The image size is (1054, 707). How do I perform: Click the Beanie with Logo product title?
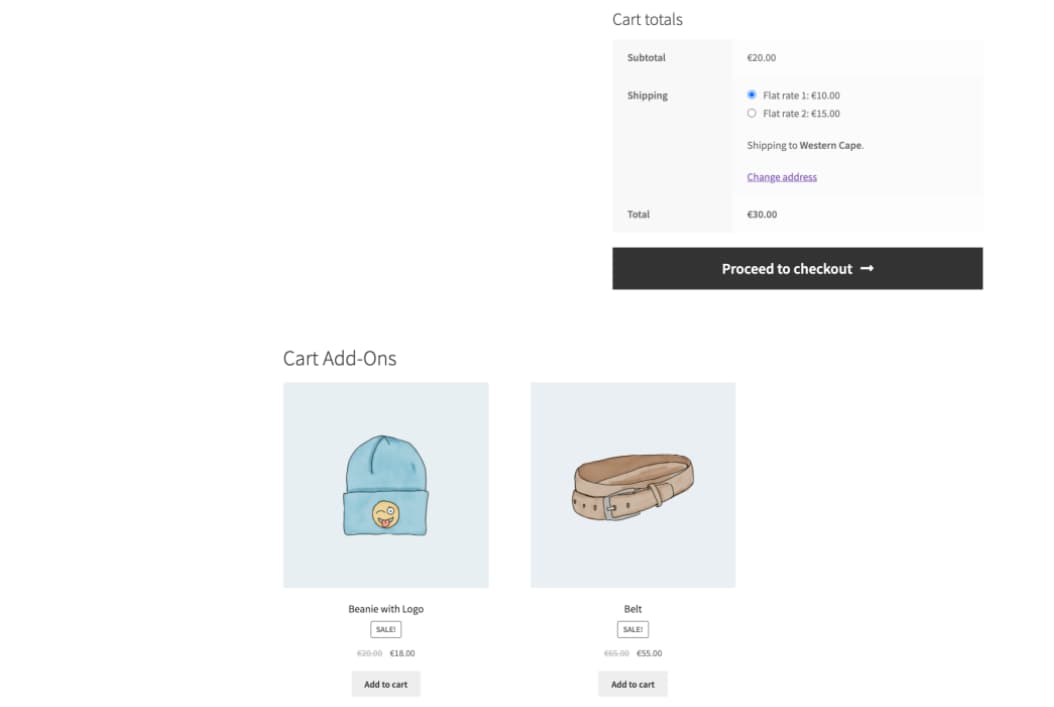(x=385, y=609)
